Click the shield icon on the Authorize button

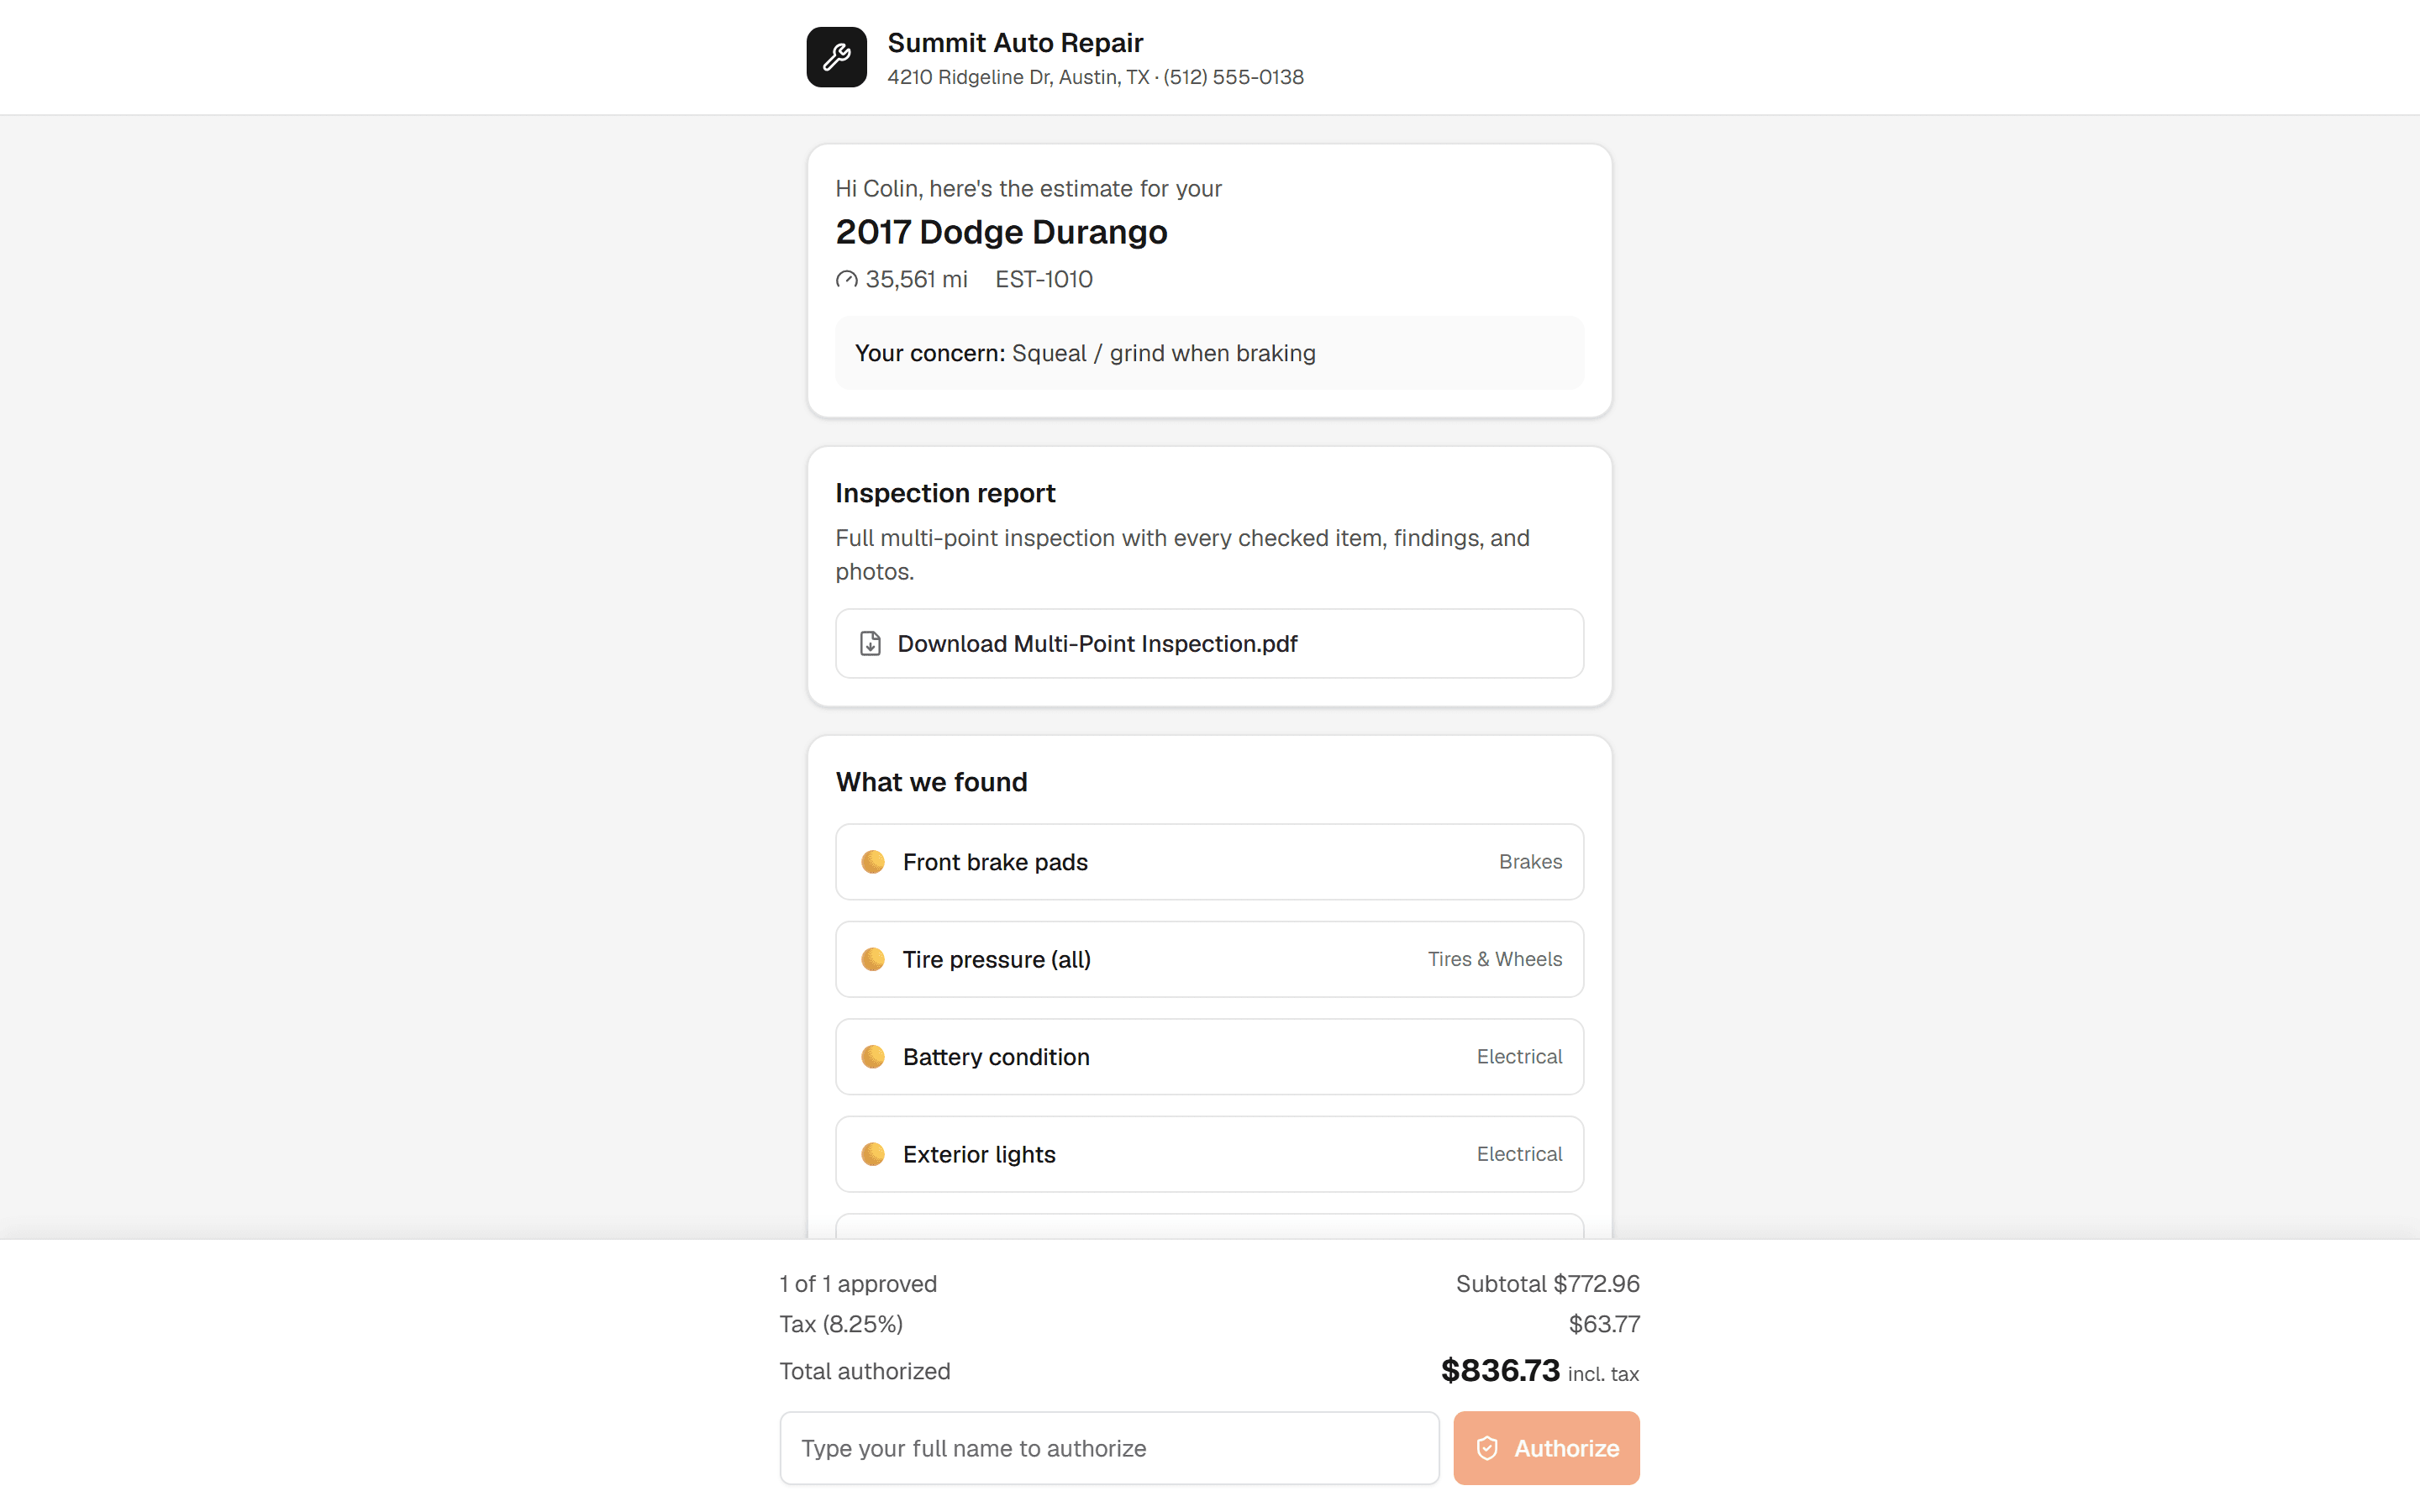click(1487, 1448)
